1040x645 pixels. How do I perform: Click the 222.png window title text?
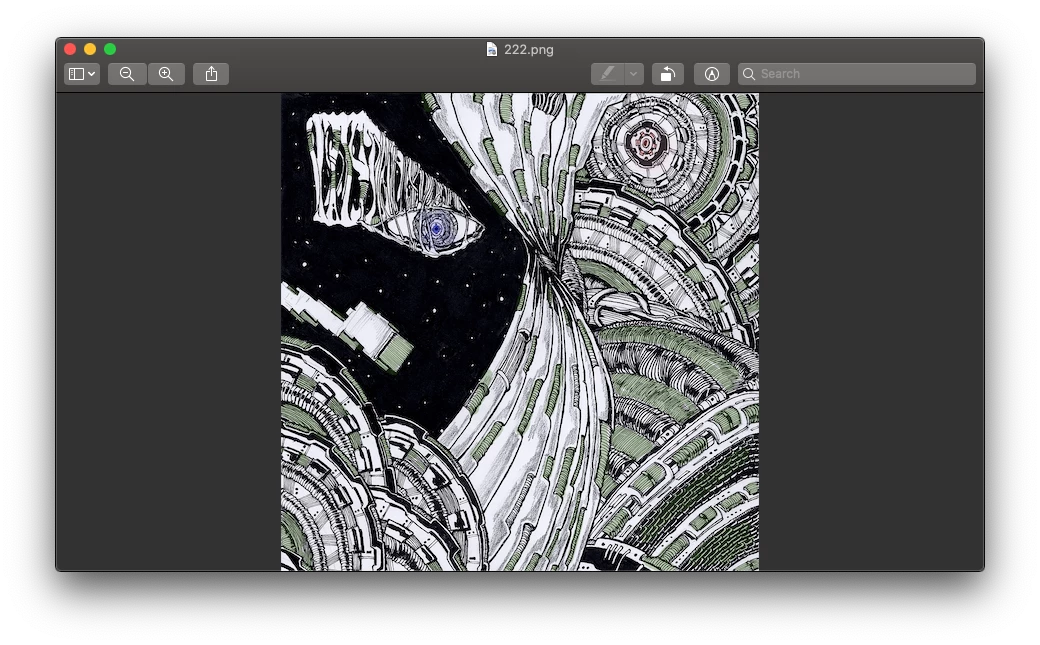(529, 49)
